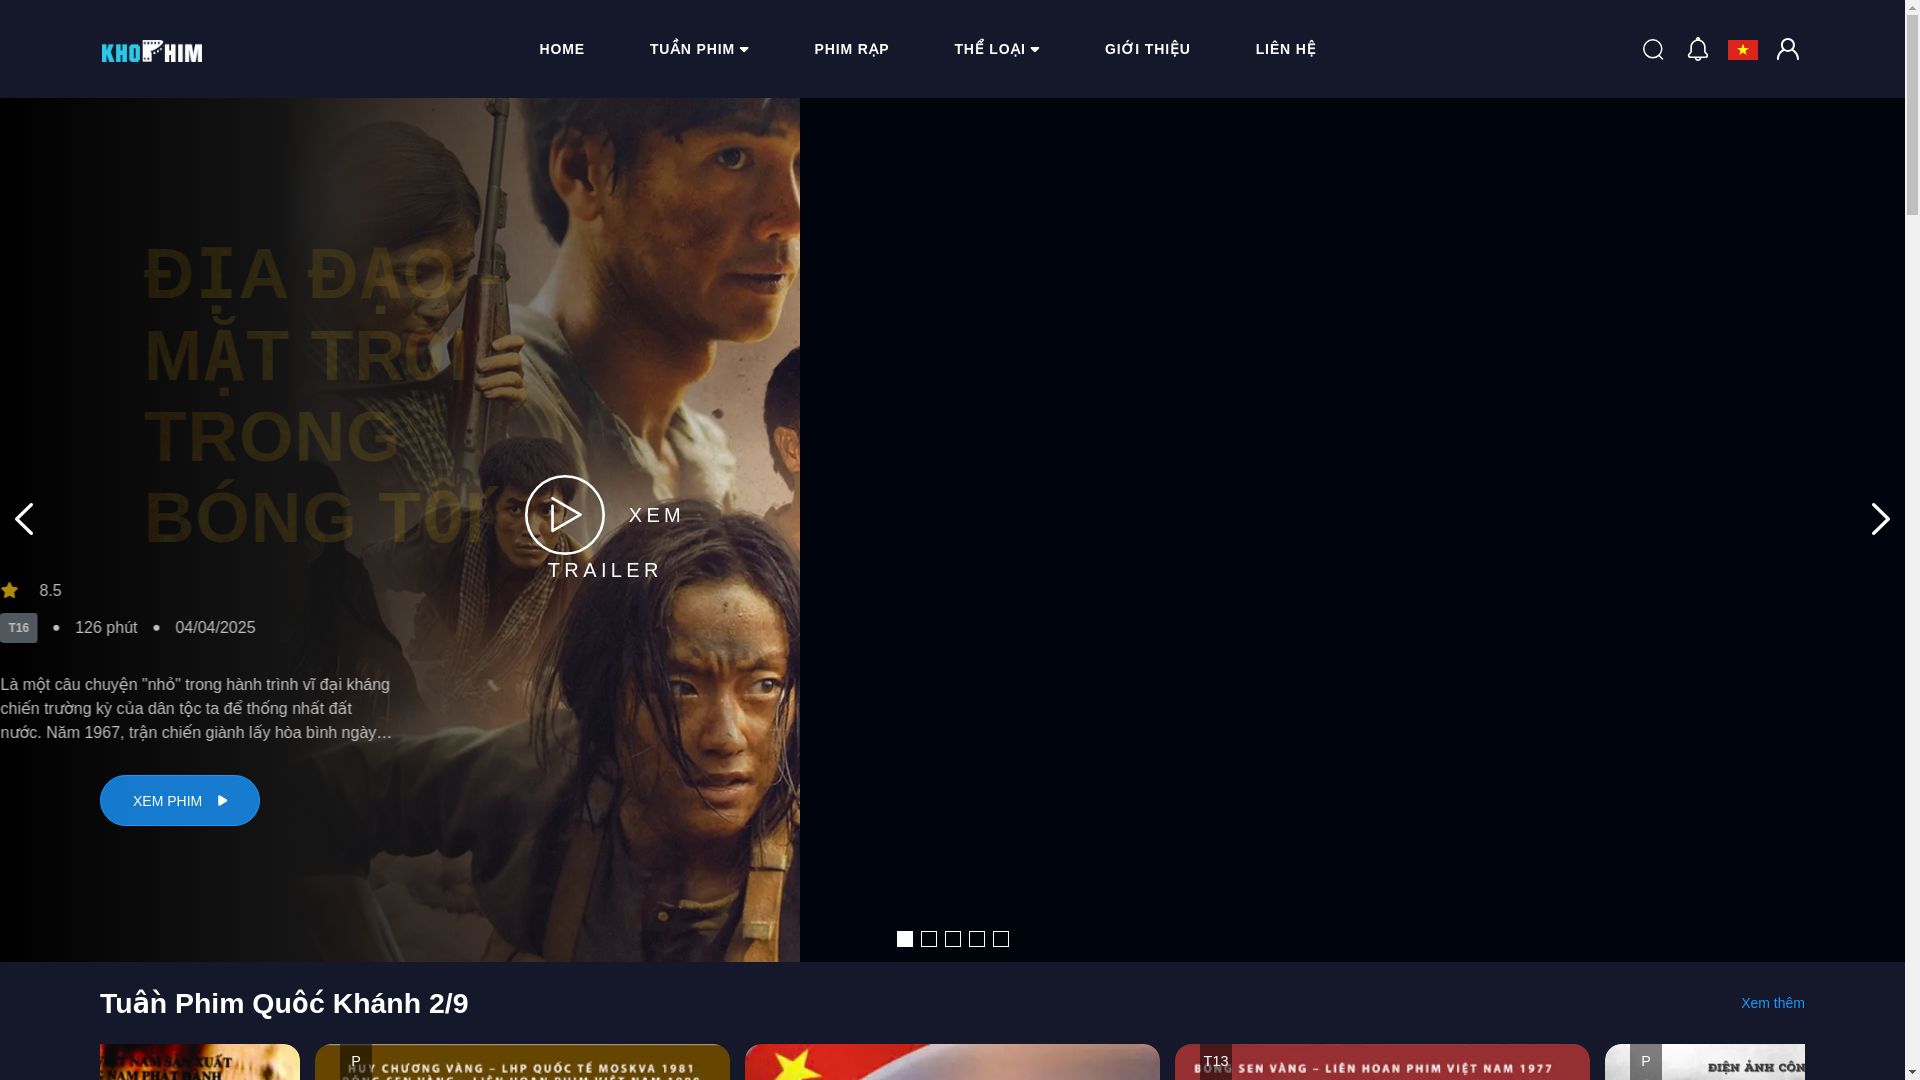Image resolution: width=1920 pixels, height=1080 pixels.
Task: Go to previous slide arrow
Action: click(x=24, y=519)
